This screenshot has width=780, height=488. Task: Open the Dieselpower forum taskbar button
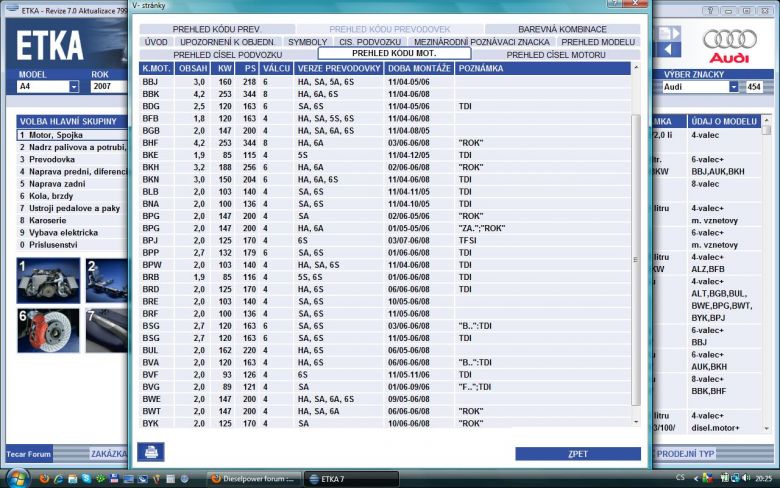click(254, 479)
